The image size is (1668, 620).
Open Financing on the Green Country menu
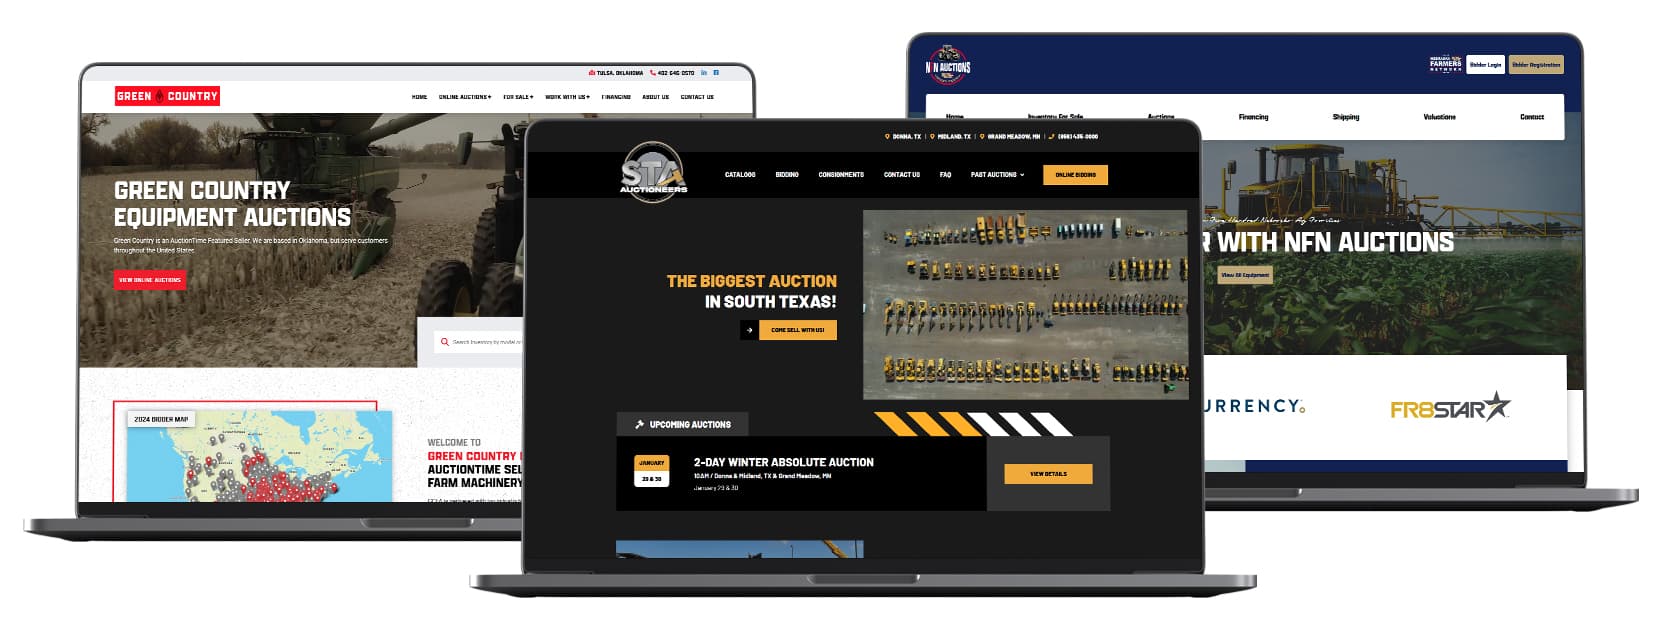tap(616, 97)
